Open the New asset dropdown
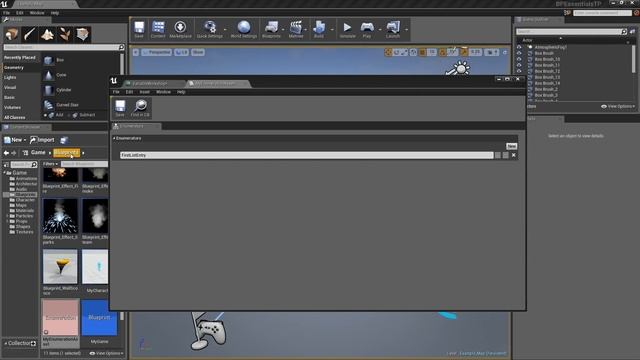 (x=15, y=140)
